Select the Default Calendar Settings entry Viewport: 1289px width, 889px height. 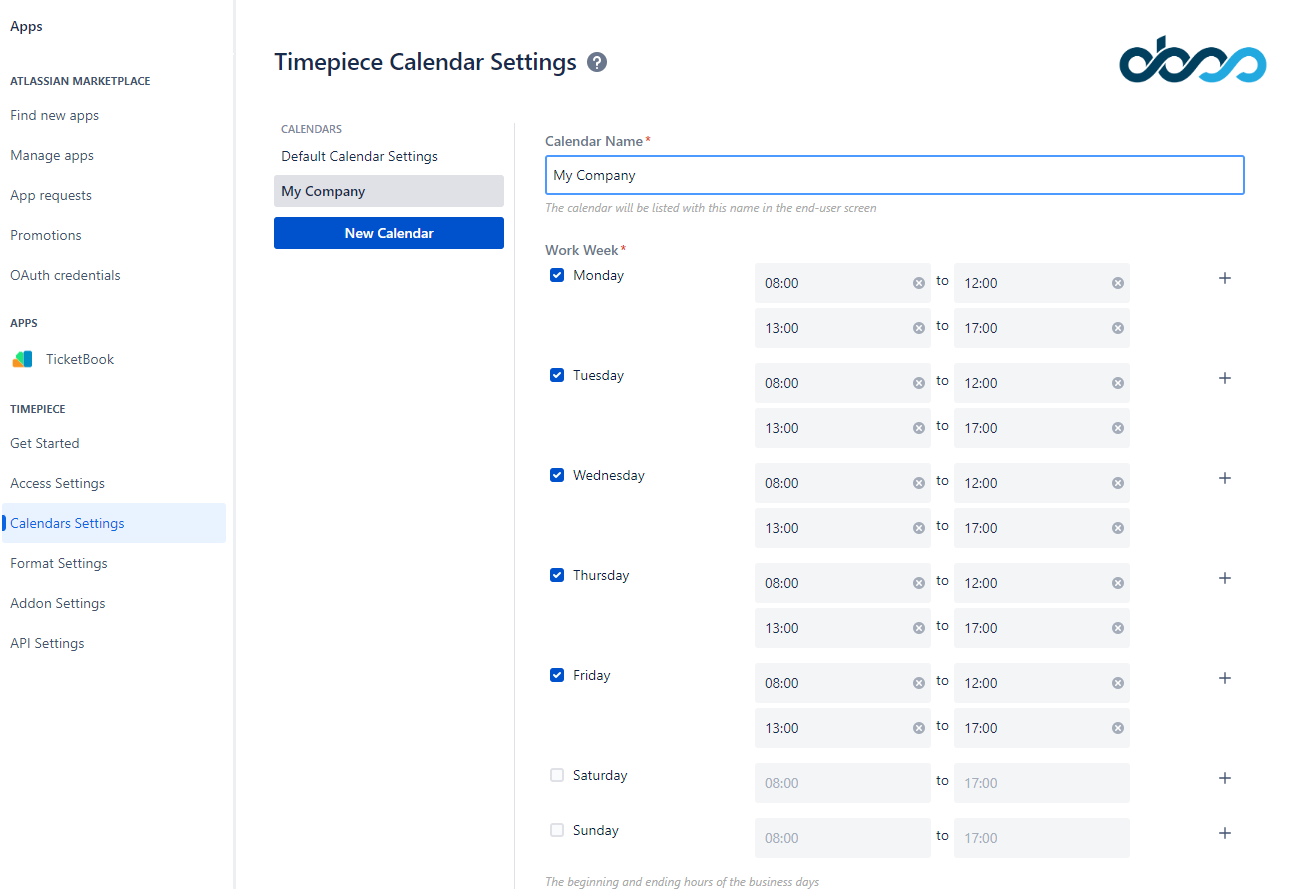(357, 156)
